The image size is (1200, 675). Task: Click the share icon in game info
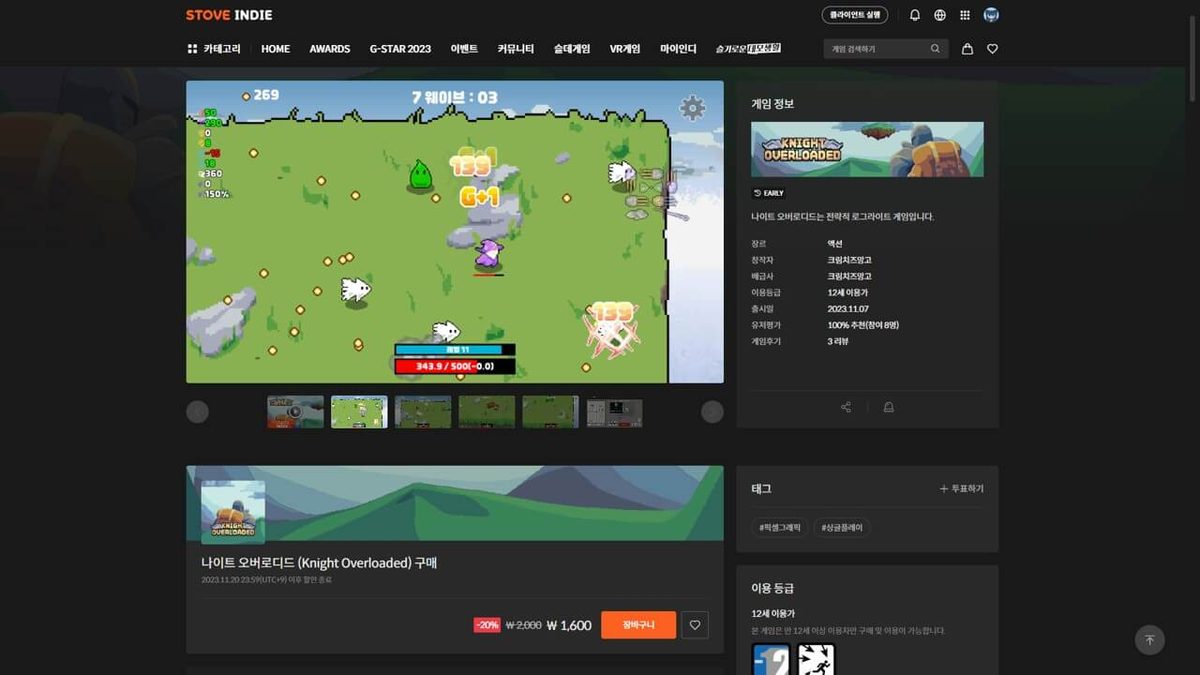pyautogui.click(x=846, y=407)
